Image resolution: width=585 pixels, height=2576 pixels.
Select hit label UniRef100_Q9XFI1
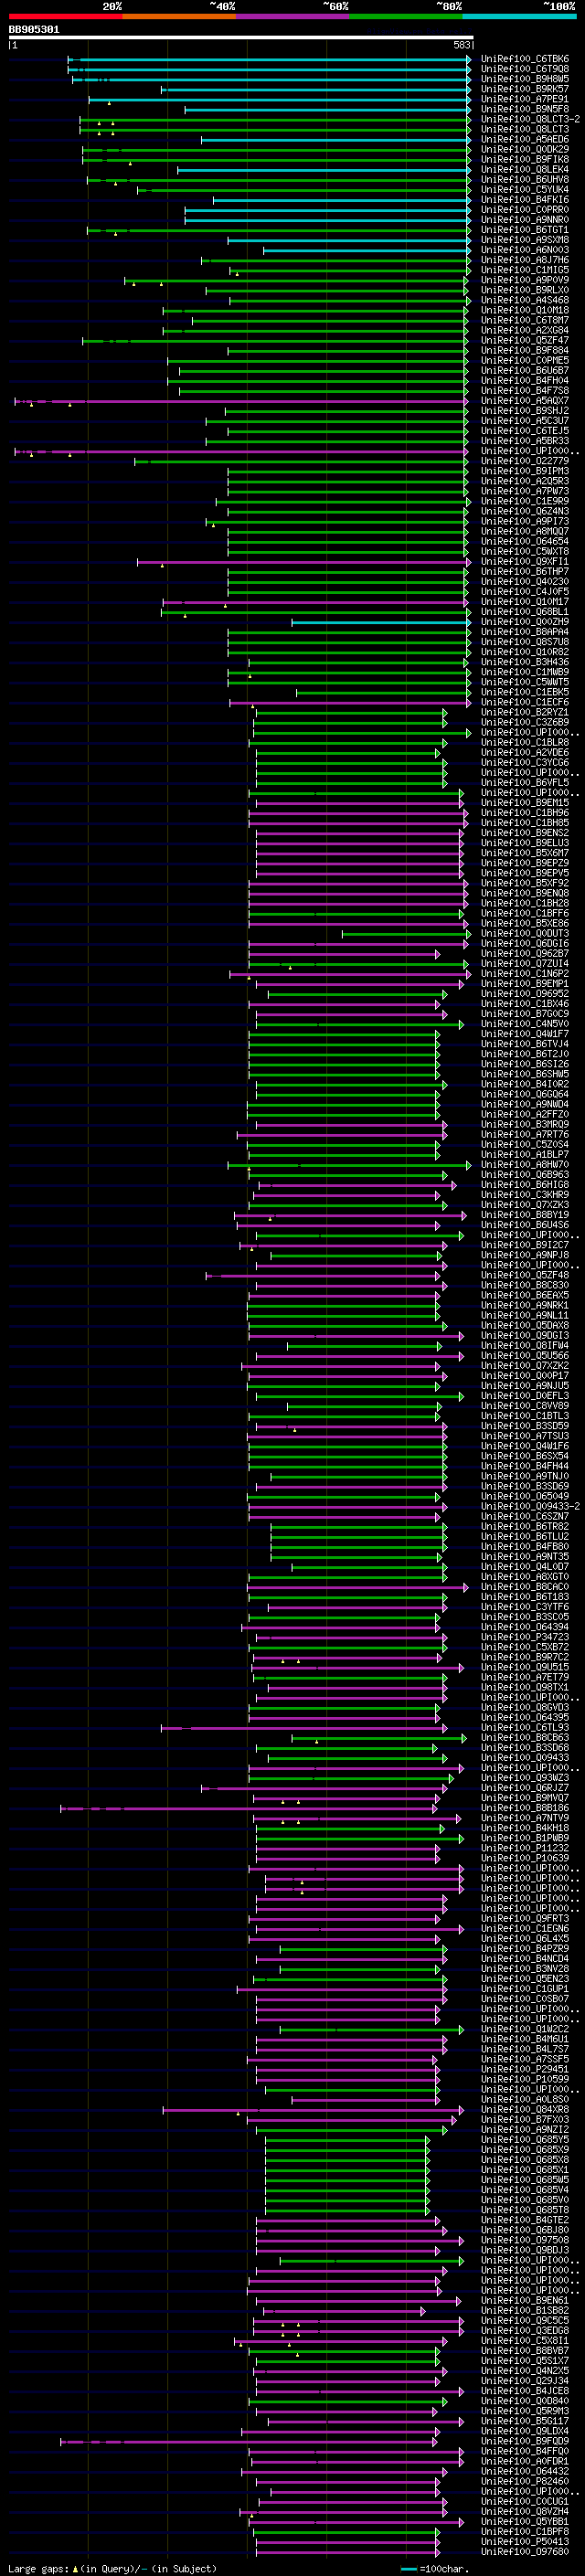coord(525,562)
